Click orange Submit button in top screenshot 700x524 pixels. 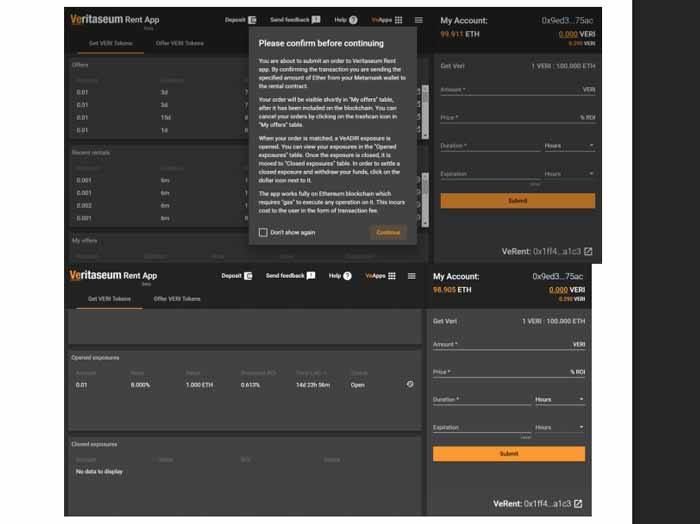[x=517, y=201]
